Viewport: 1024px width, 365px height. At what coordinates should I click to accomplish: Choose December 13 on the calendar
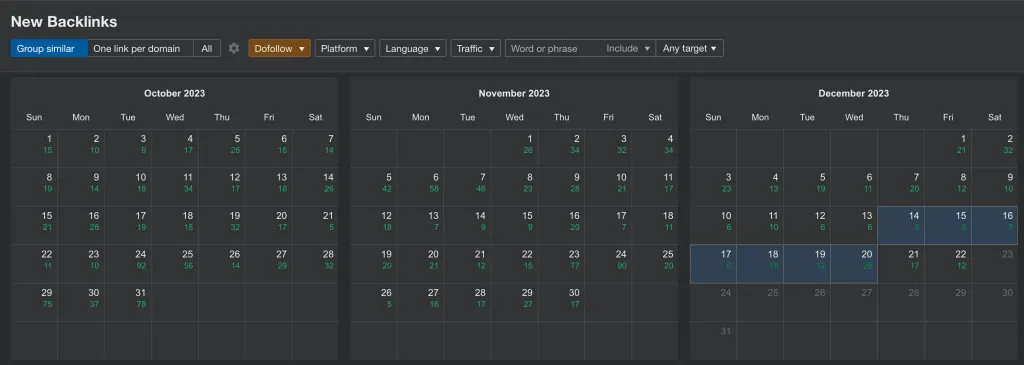(854, 225)
